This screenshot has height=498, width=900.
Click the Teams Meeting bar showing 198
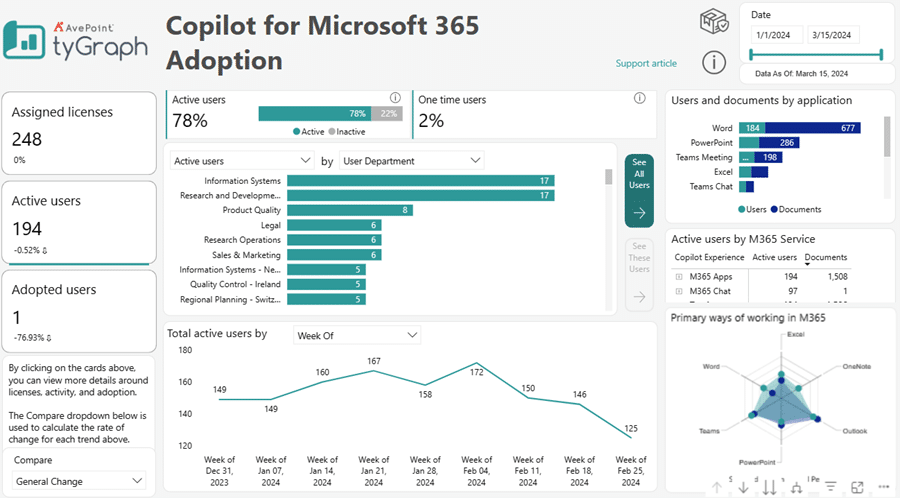click(769, 157)
